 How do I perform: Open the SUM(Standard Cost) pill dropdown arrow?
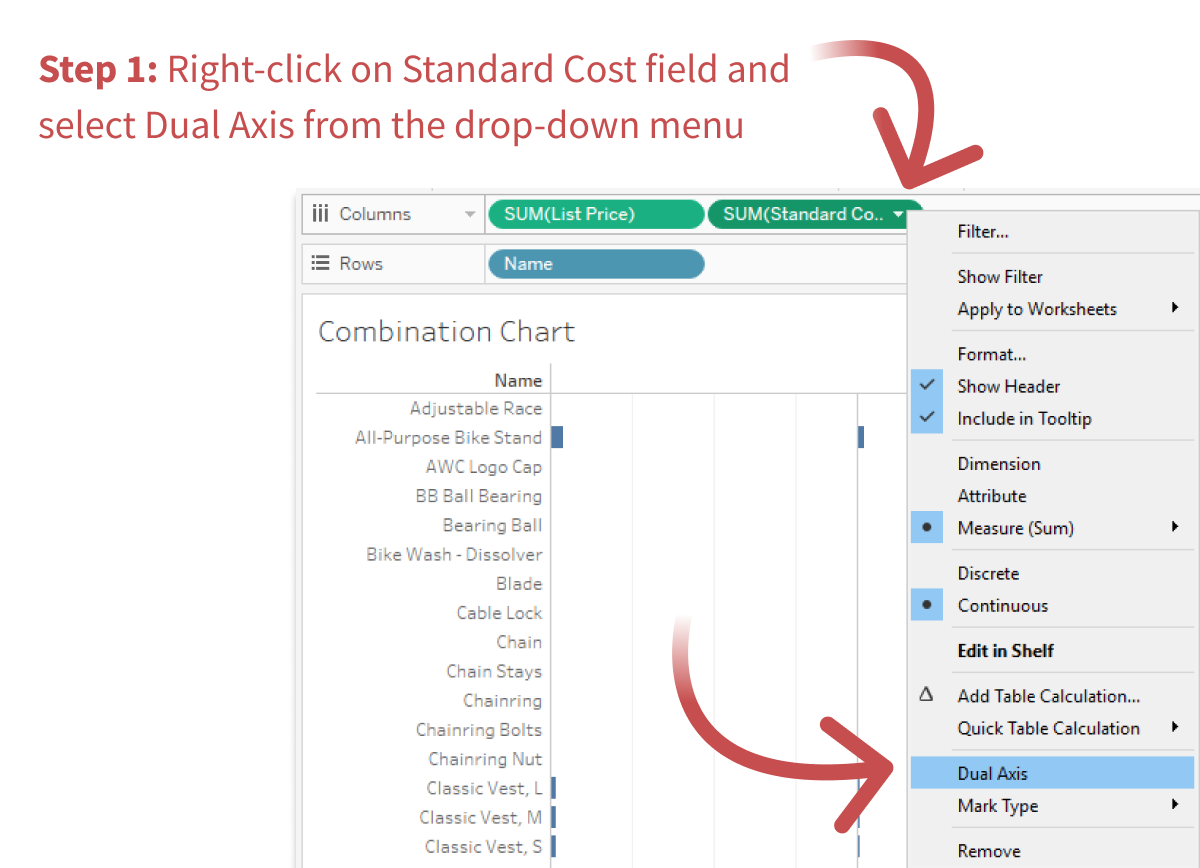898,214
